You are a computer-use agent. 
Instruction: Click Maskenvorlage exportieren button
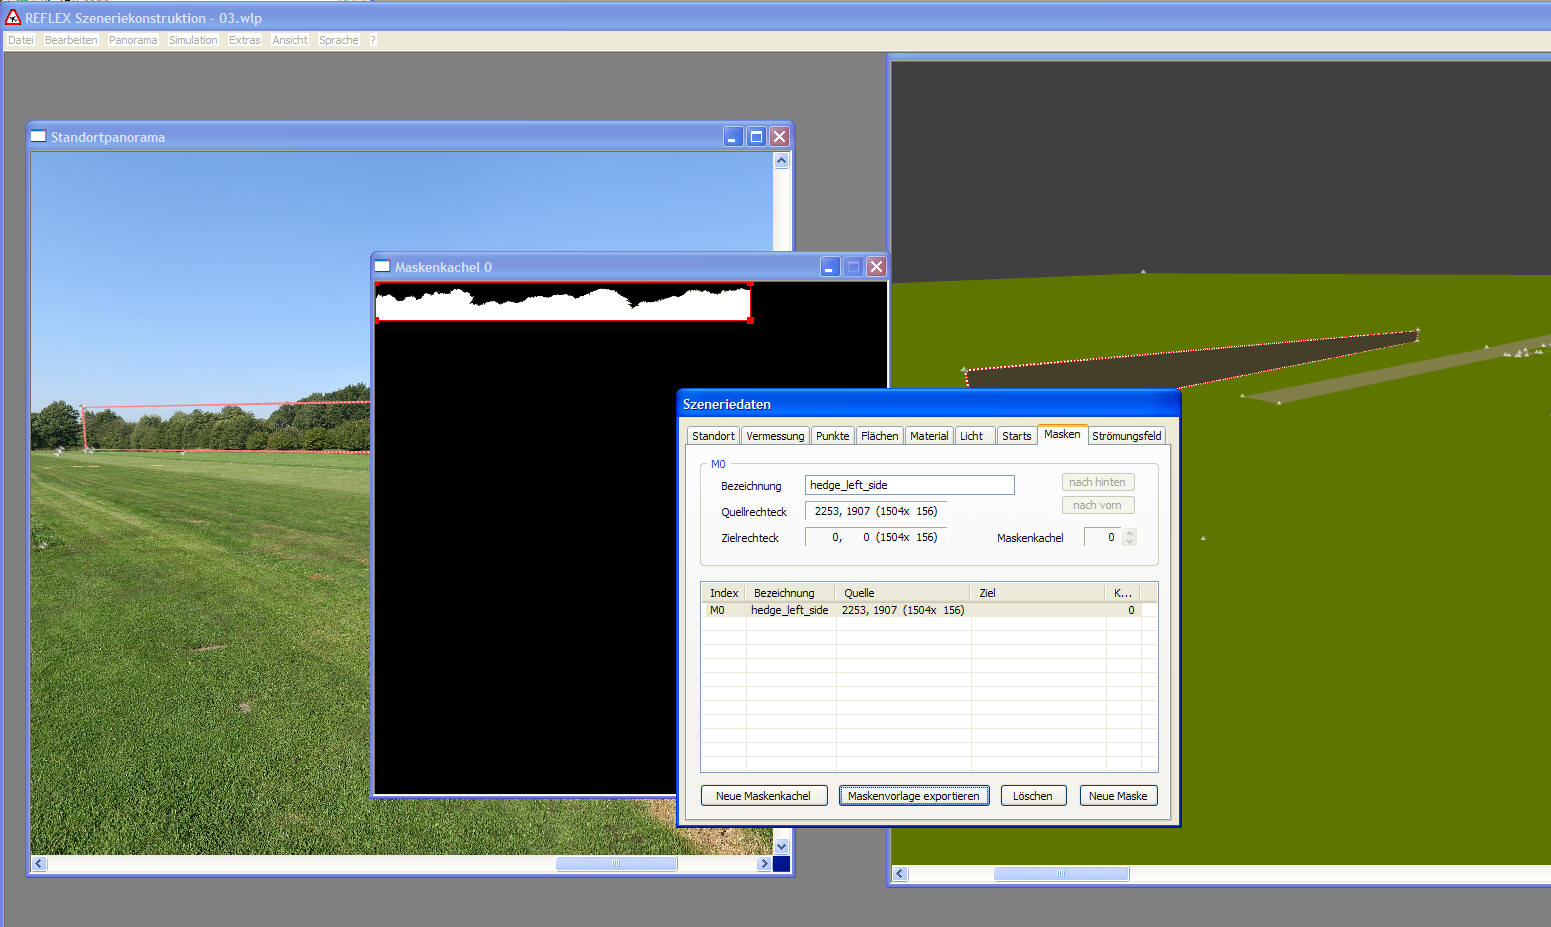tap(914, 796)
